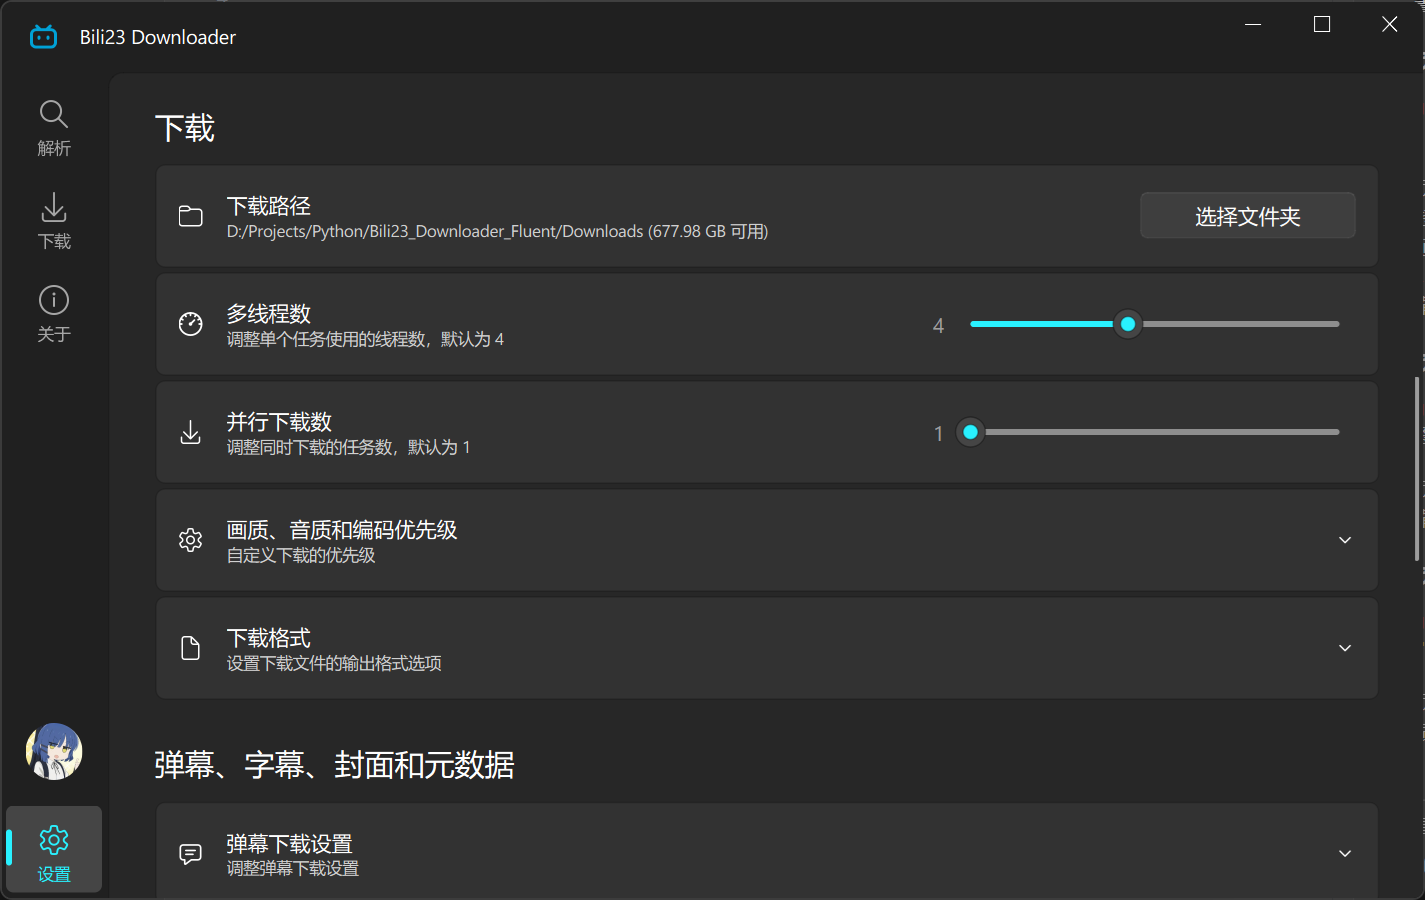This screenshot has height=900, width=1425.
Task: Click the 多线程数 slider track
Action: pyautogui.click(x=1240, y=324)
